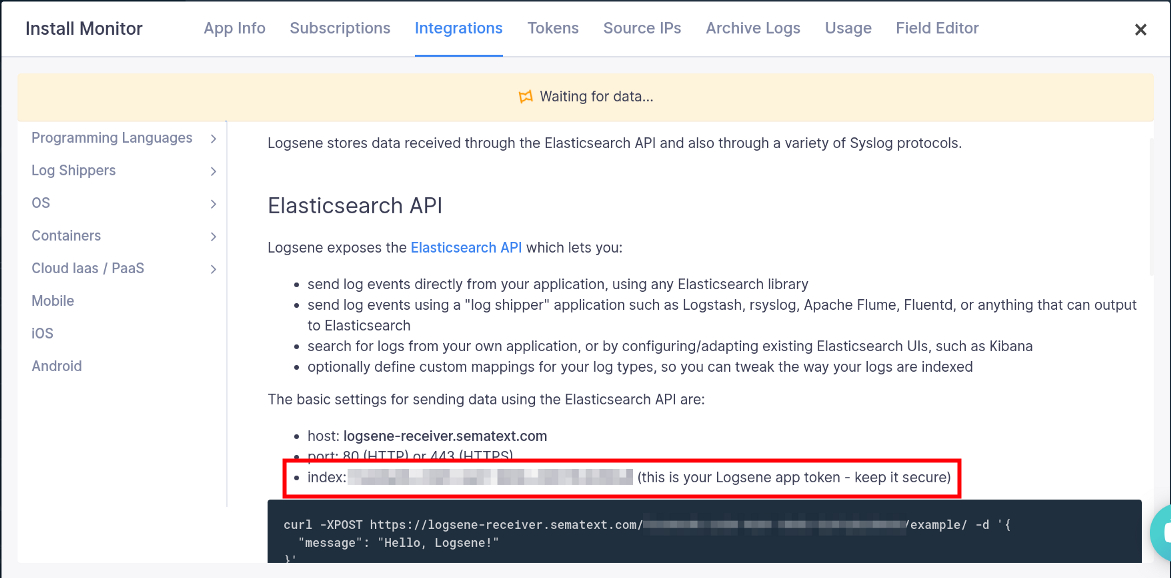The width and height of the screenshot is (1171, 578).
Task: Open the Field Editor tab
Action: click(x=937, y=28)
